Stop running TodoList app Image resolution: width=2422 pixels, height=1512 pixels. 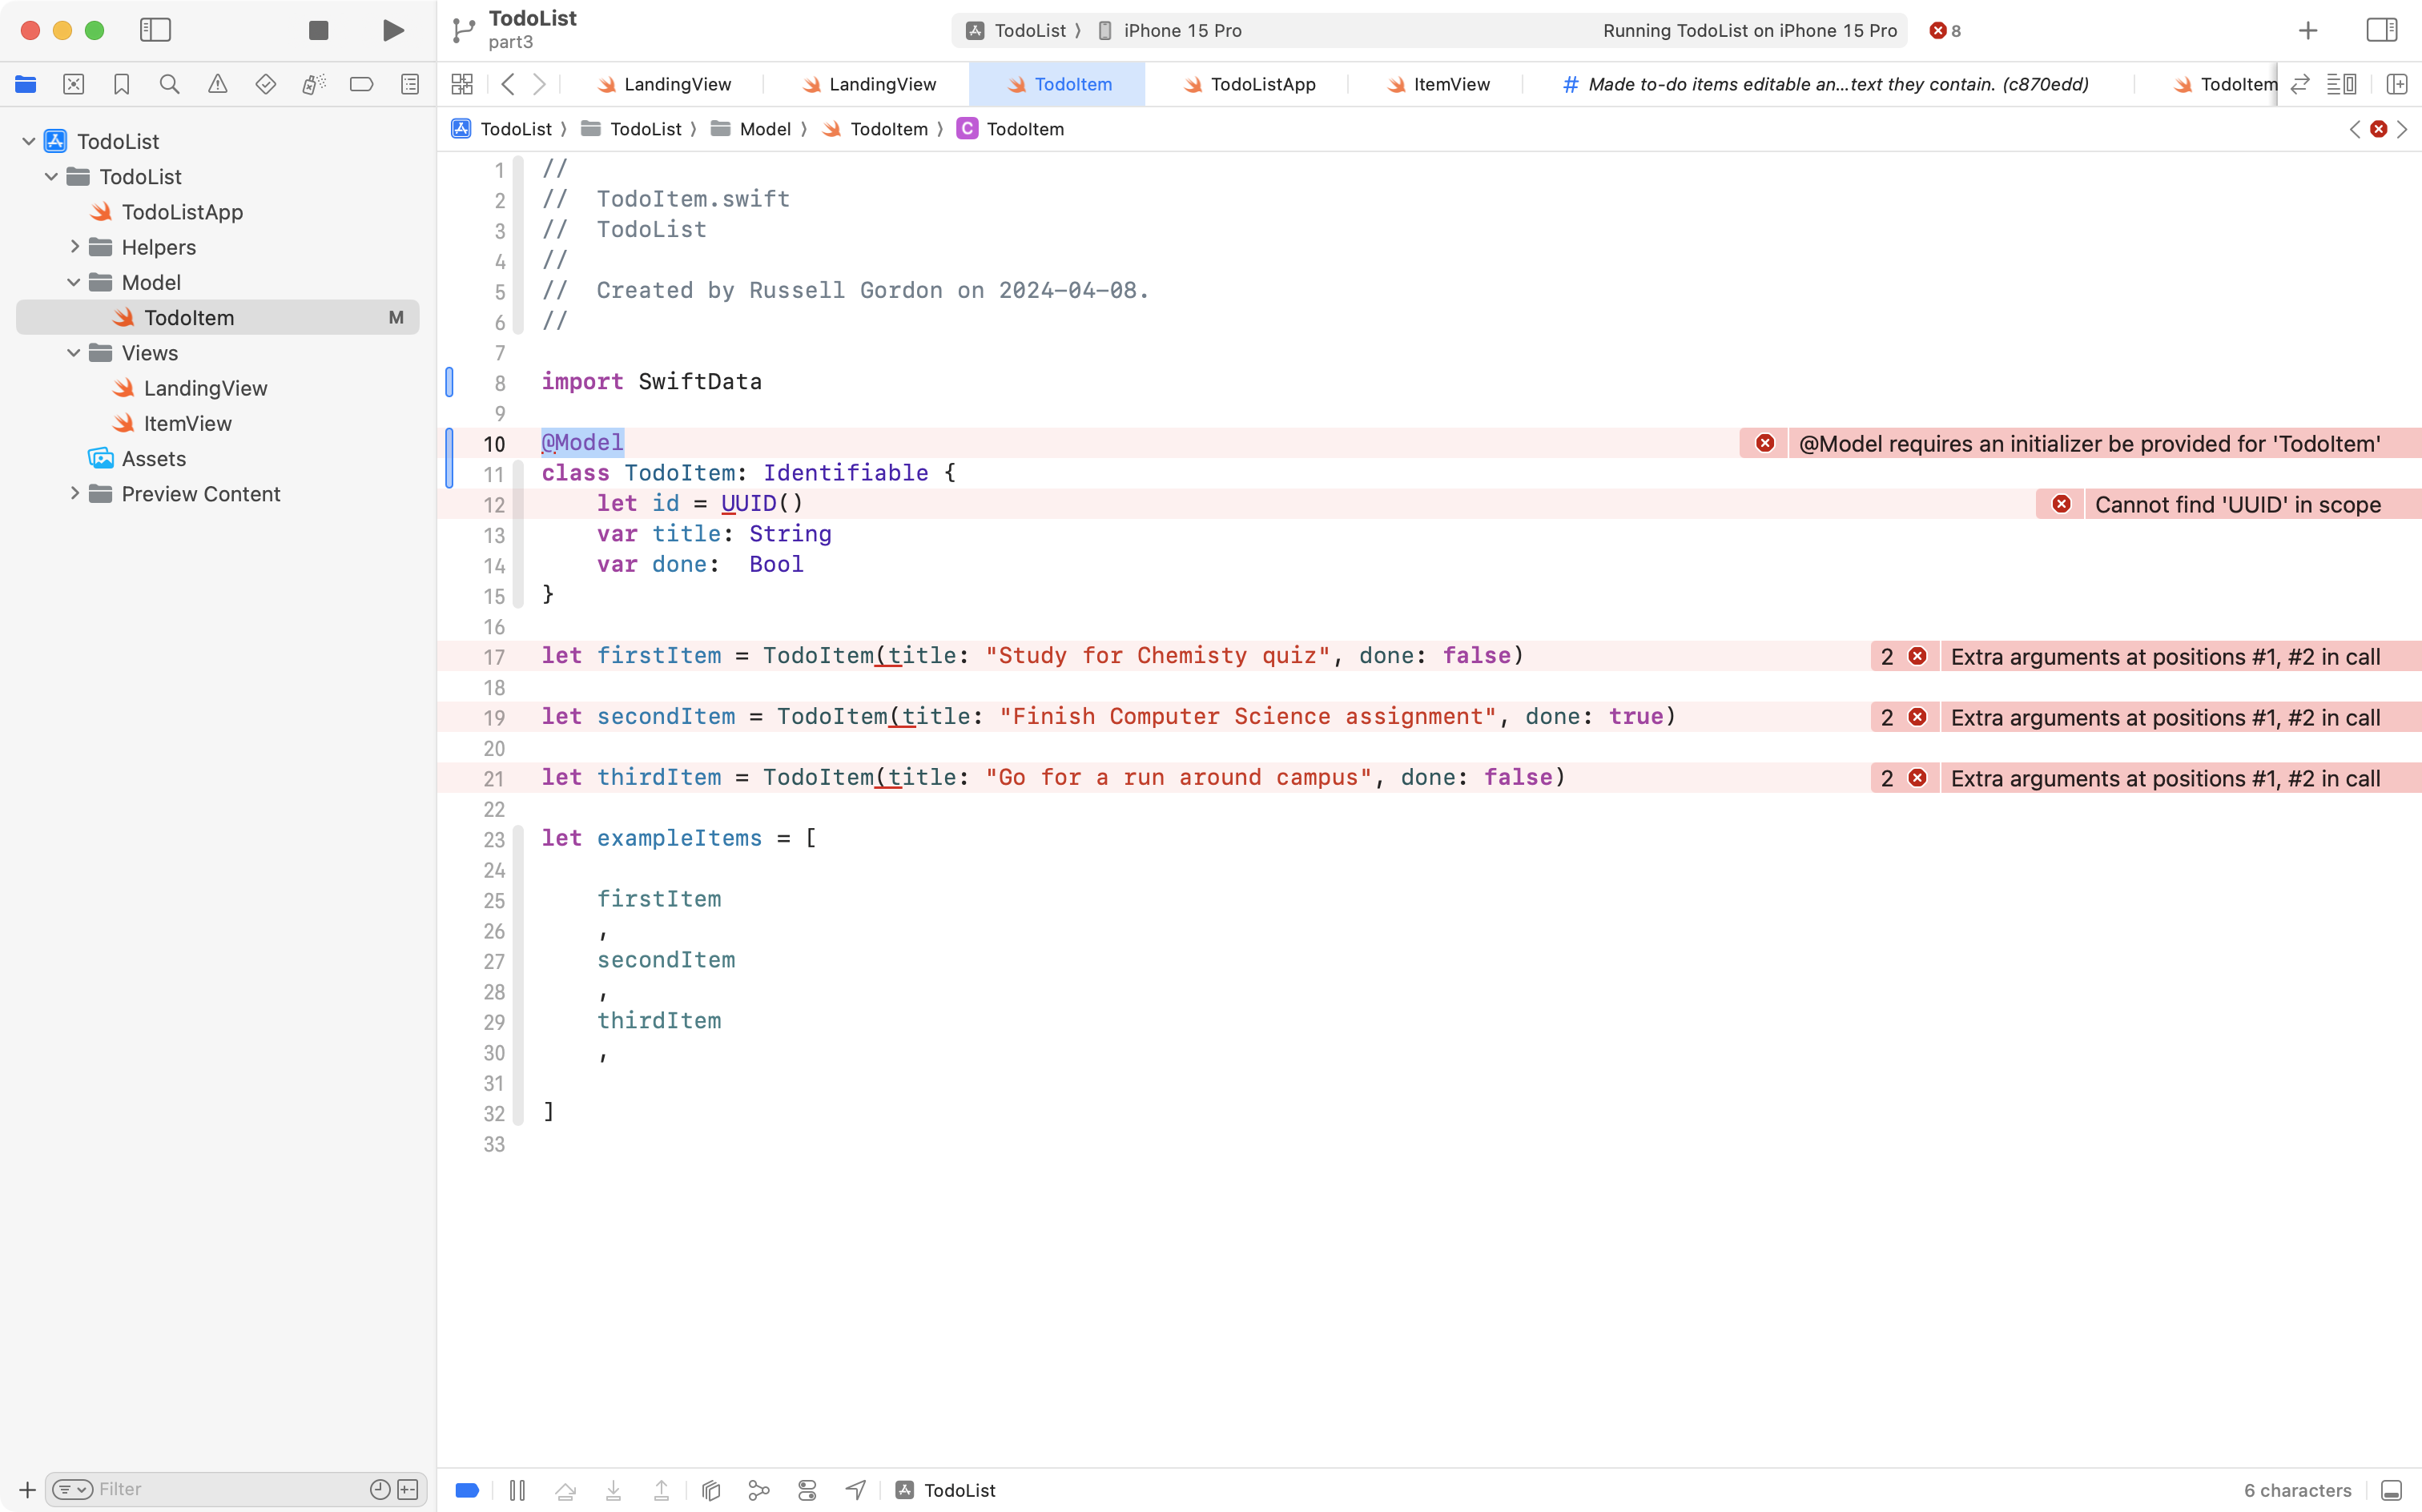318,30
